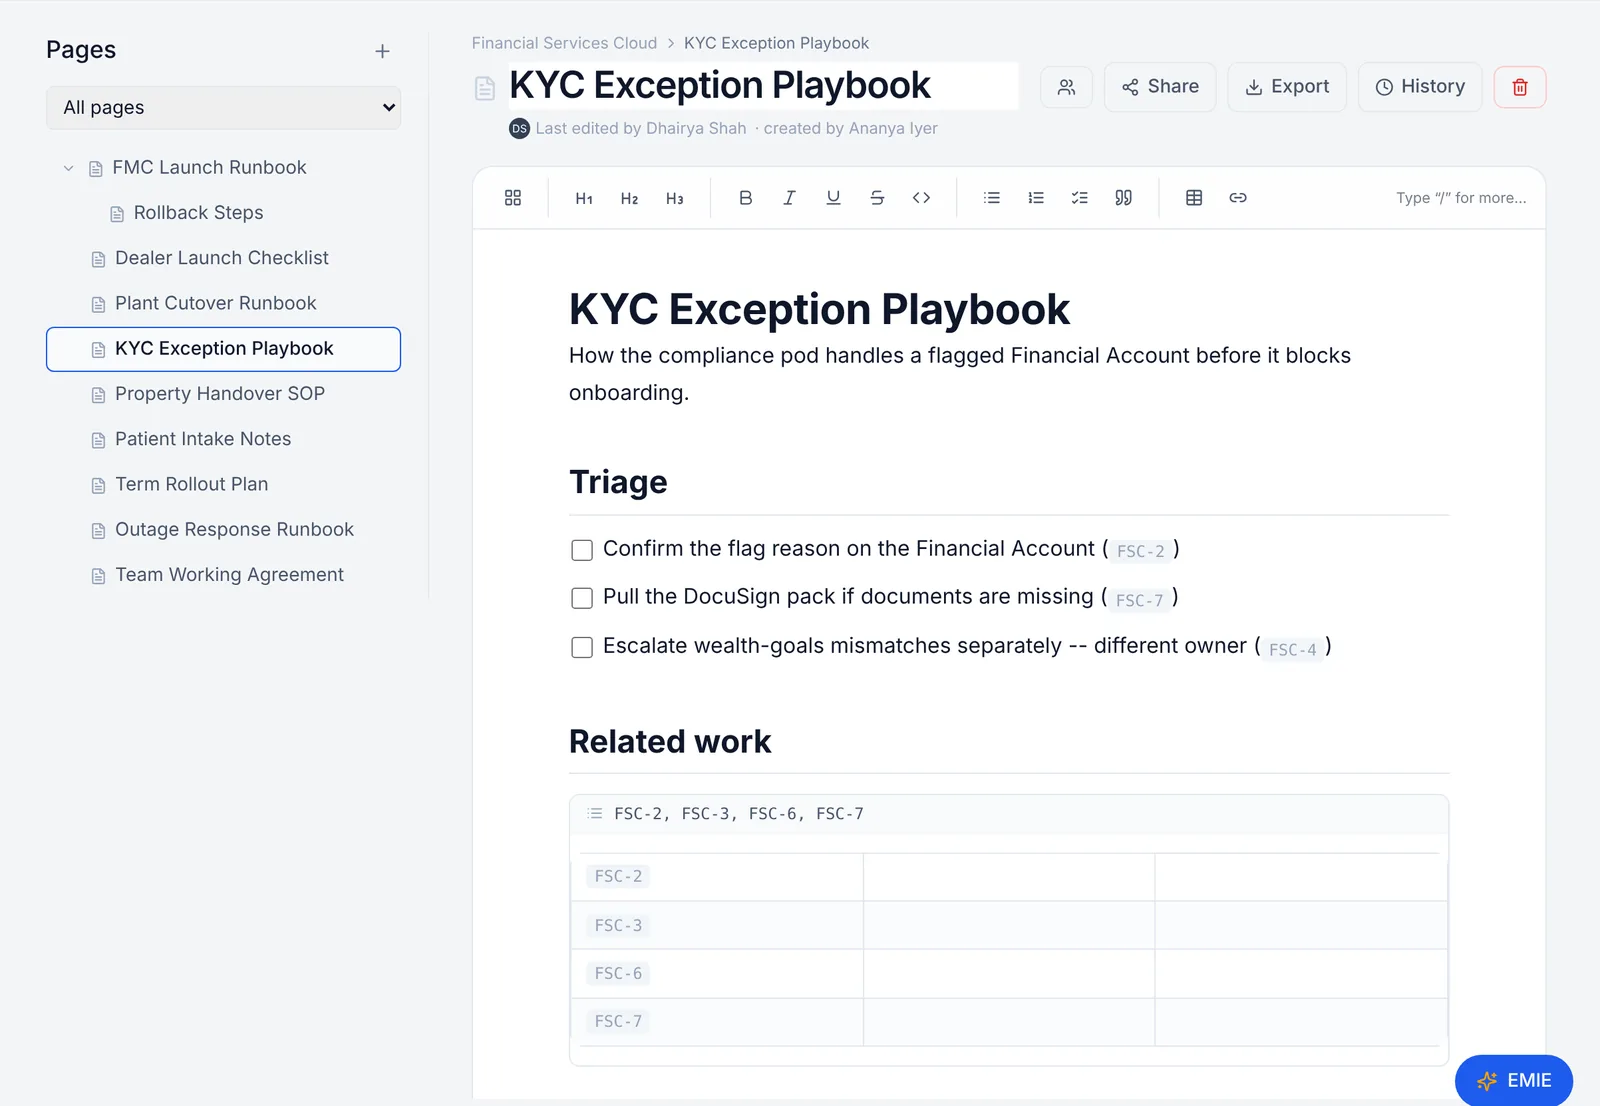
Task: Open Dealer Launch Checklist page
Action: tap(222, 258)
